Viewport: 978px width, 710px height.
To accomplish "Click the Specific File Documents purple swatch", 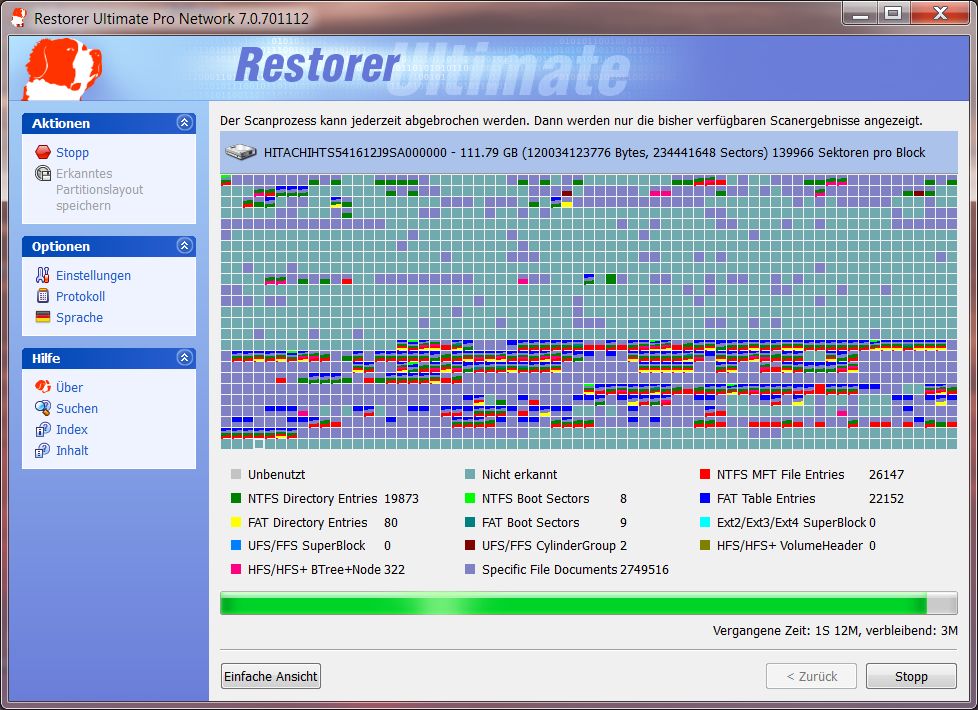I will pyautogui.click(x=470, y=569).
